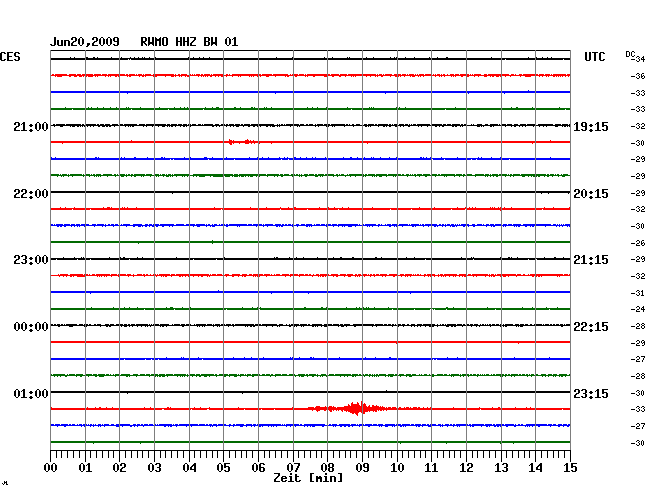Viewport: 650px width, 494px height.
Task: Select the 22:00 local time label
Action: 31,194
